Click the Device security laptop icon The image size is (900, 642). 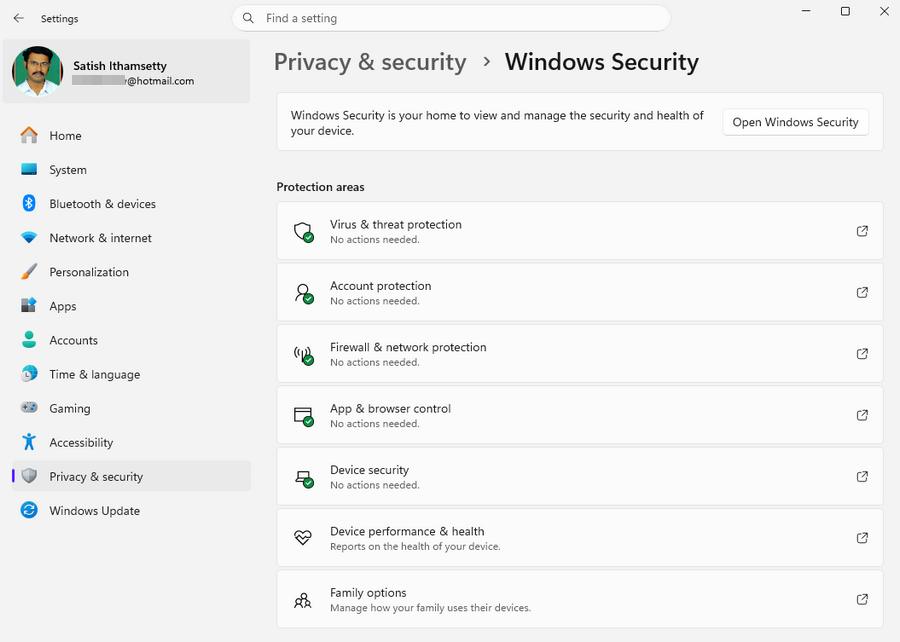pos(304,478)
